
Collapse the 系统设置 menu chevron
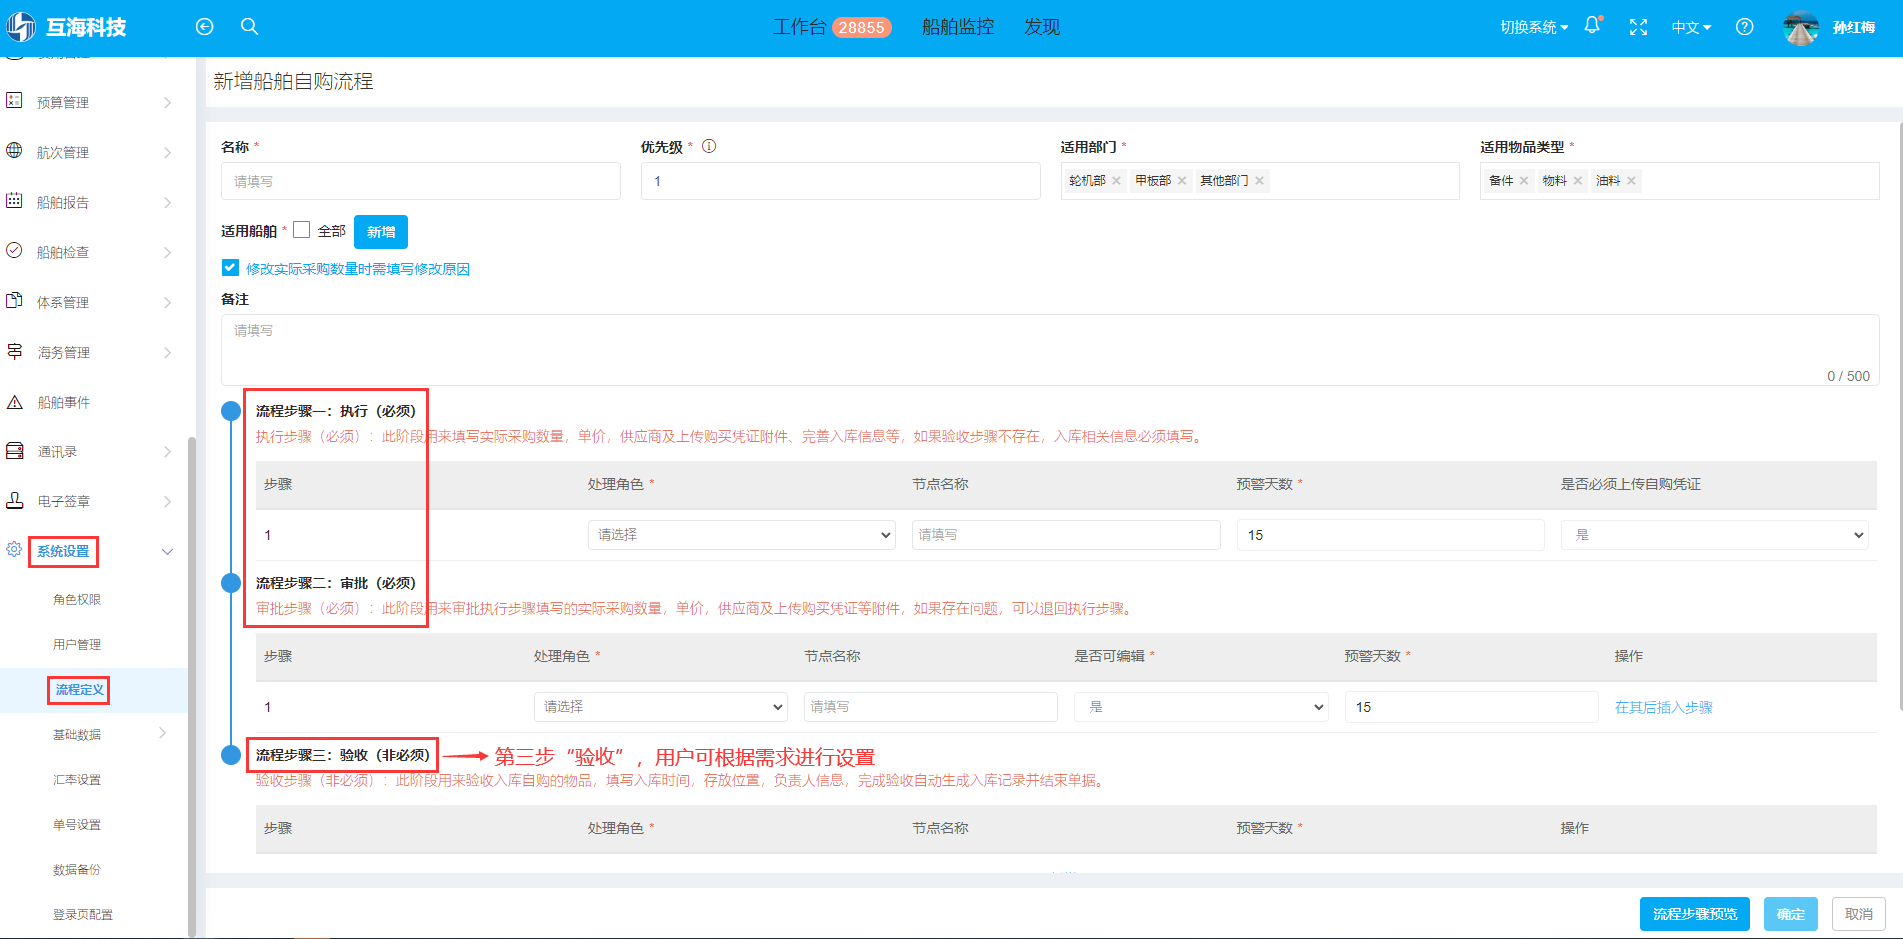pyautogui.click(x=167, y=551)
